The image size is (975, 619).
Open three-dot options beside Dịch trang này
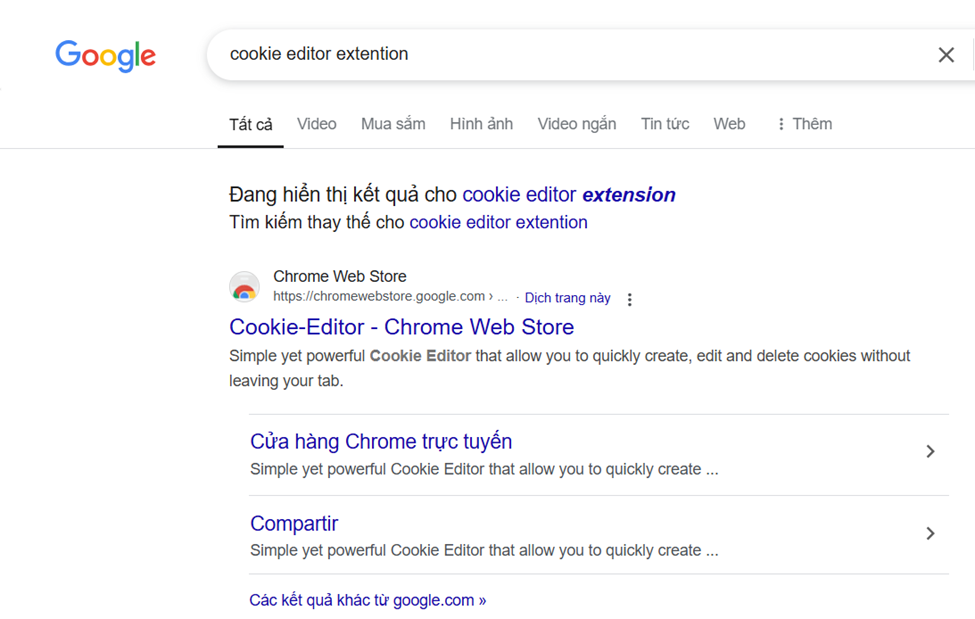[629, 299]
